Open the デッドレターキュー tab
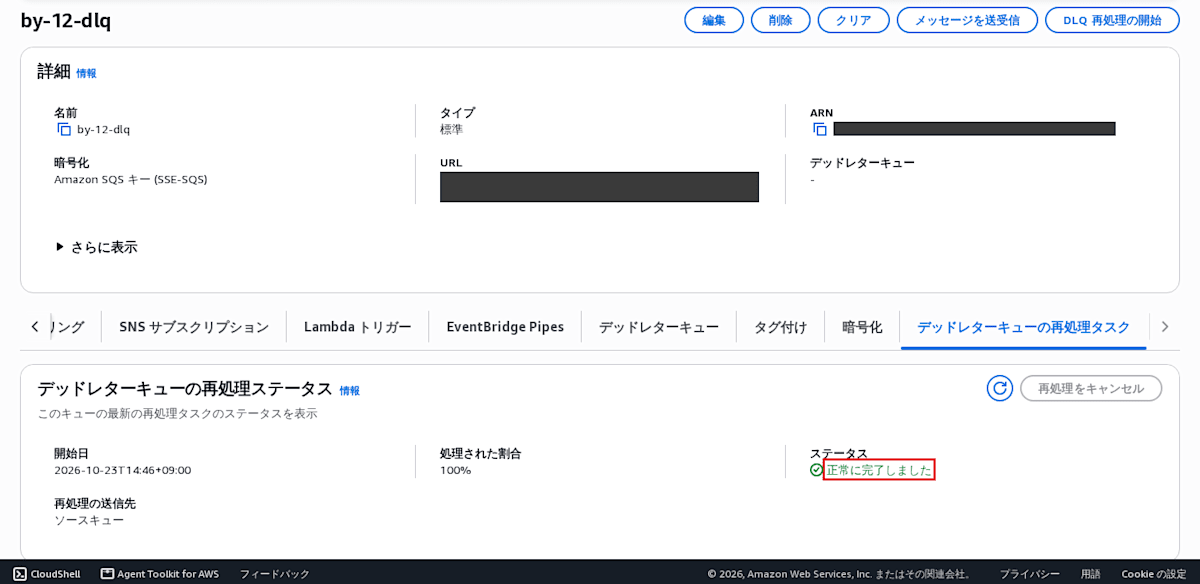 pos(659,327)
